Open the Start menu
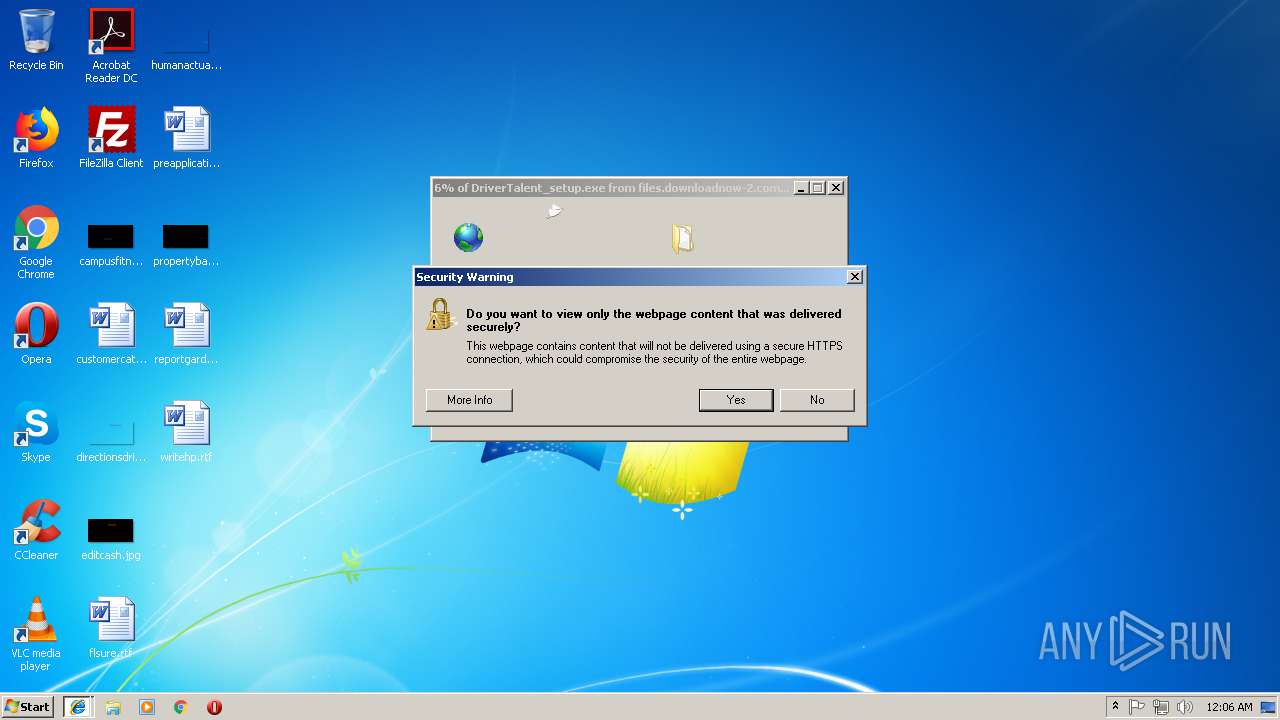1280x720 pixels. coord(27,707)
